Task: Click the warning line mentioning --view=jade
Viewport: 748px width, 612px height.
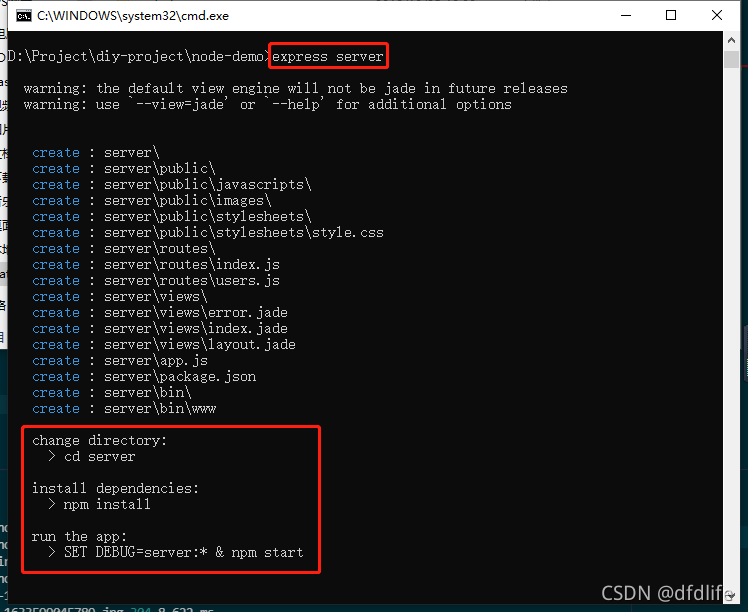Action: [267, 104]
